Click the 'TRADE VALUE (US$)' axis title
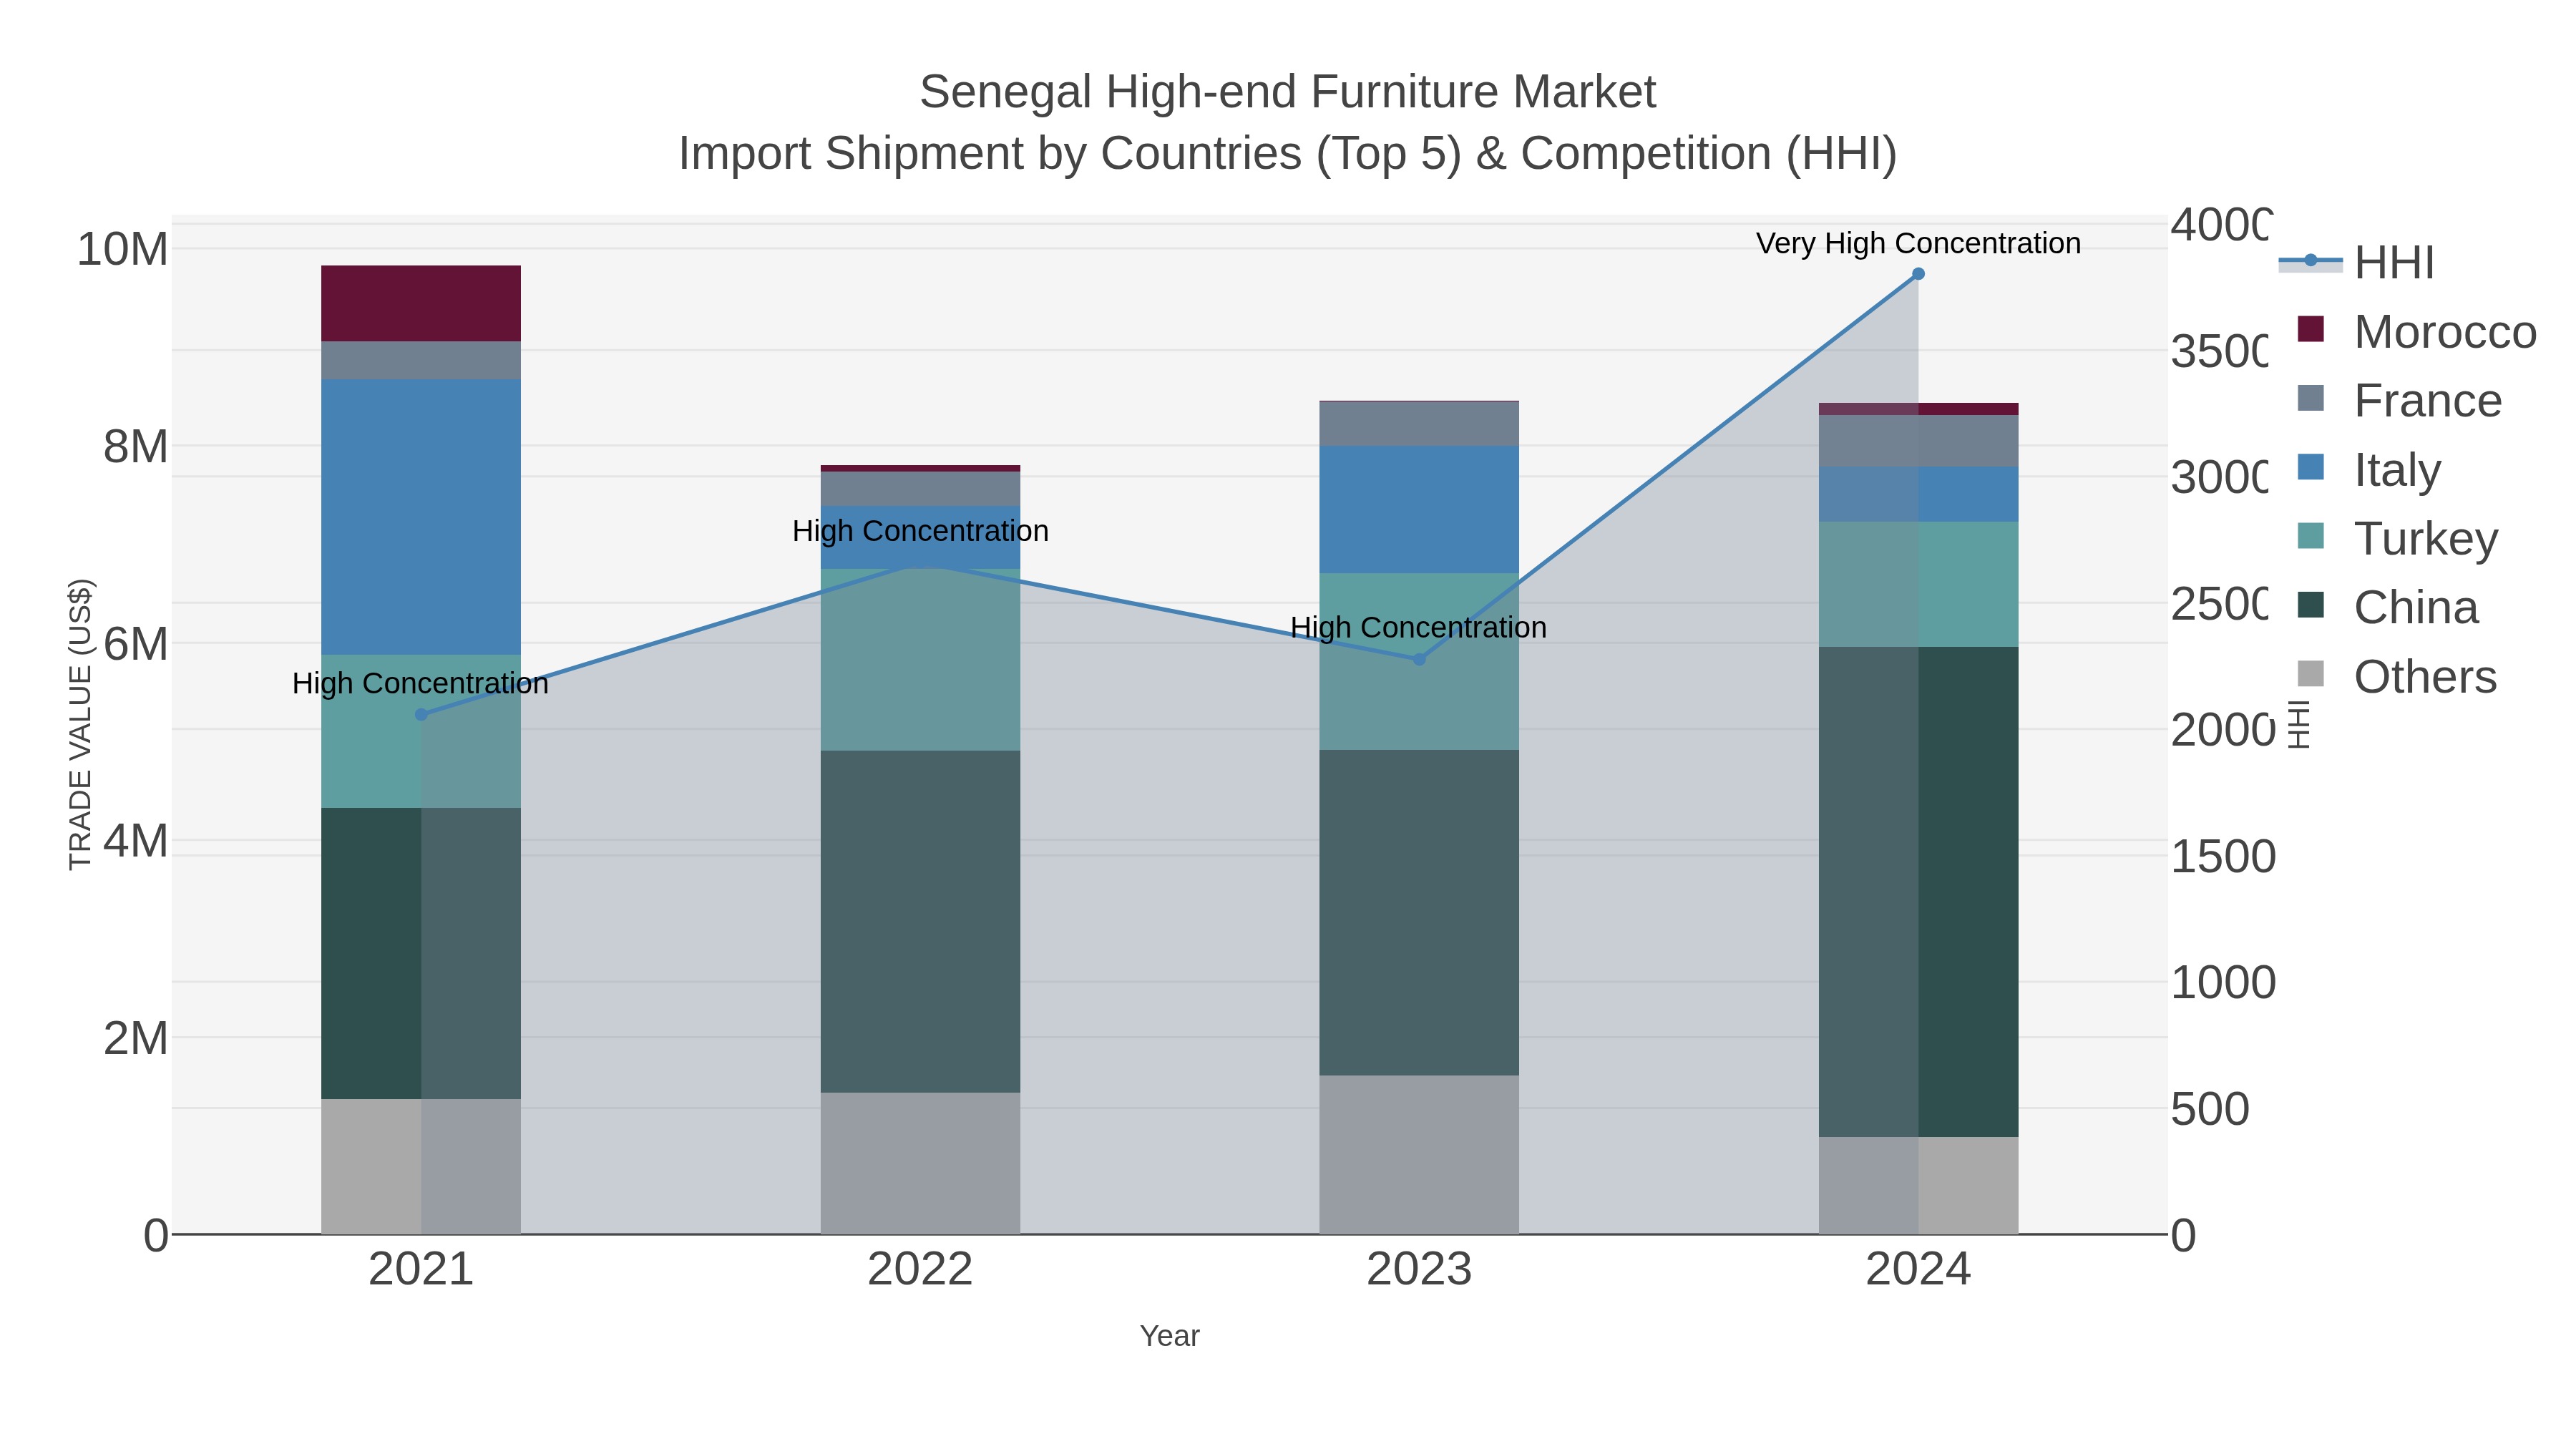Viewport: 2576px width, 1449px height. coord(80,724)
